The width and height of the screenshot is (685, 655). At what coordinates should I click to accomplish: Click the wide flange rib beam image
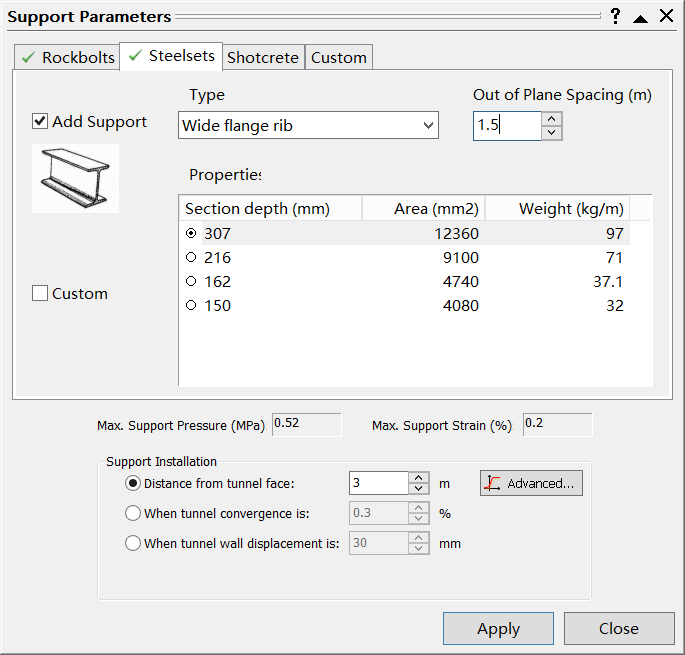[x=75, y=178]
